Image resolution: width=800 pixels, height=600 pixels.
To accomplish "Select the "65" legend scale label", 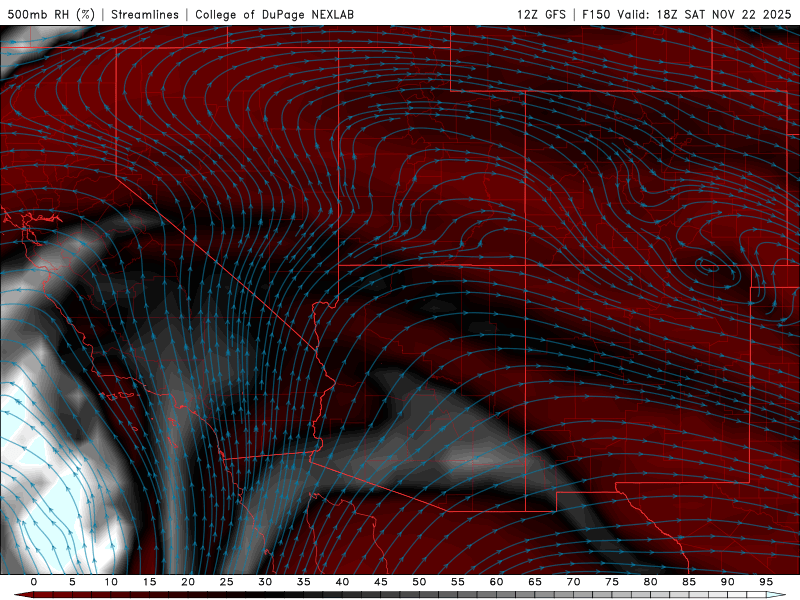I will 535,582.
